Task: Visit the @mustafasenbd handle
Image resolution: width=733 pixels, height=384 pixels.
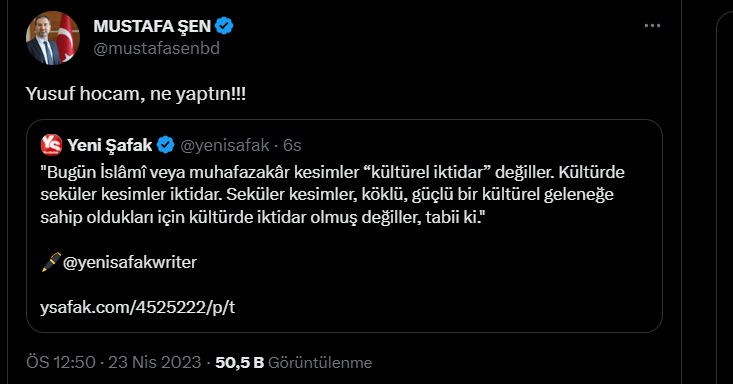Action: coord(157,48)
